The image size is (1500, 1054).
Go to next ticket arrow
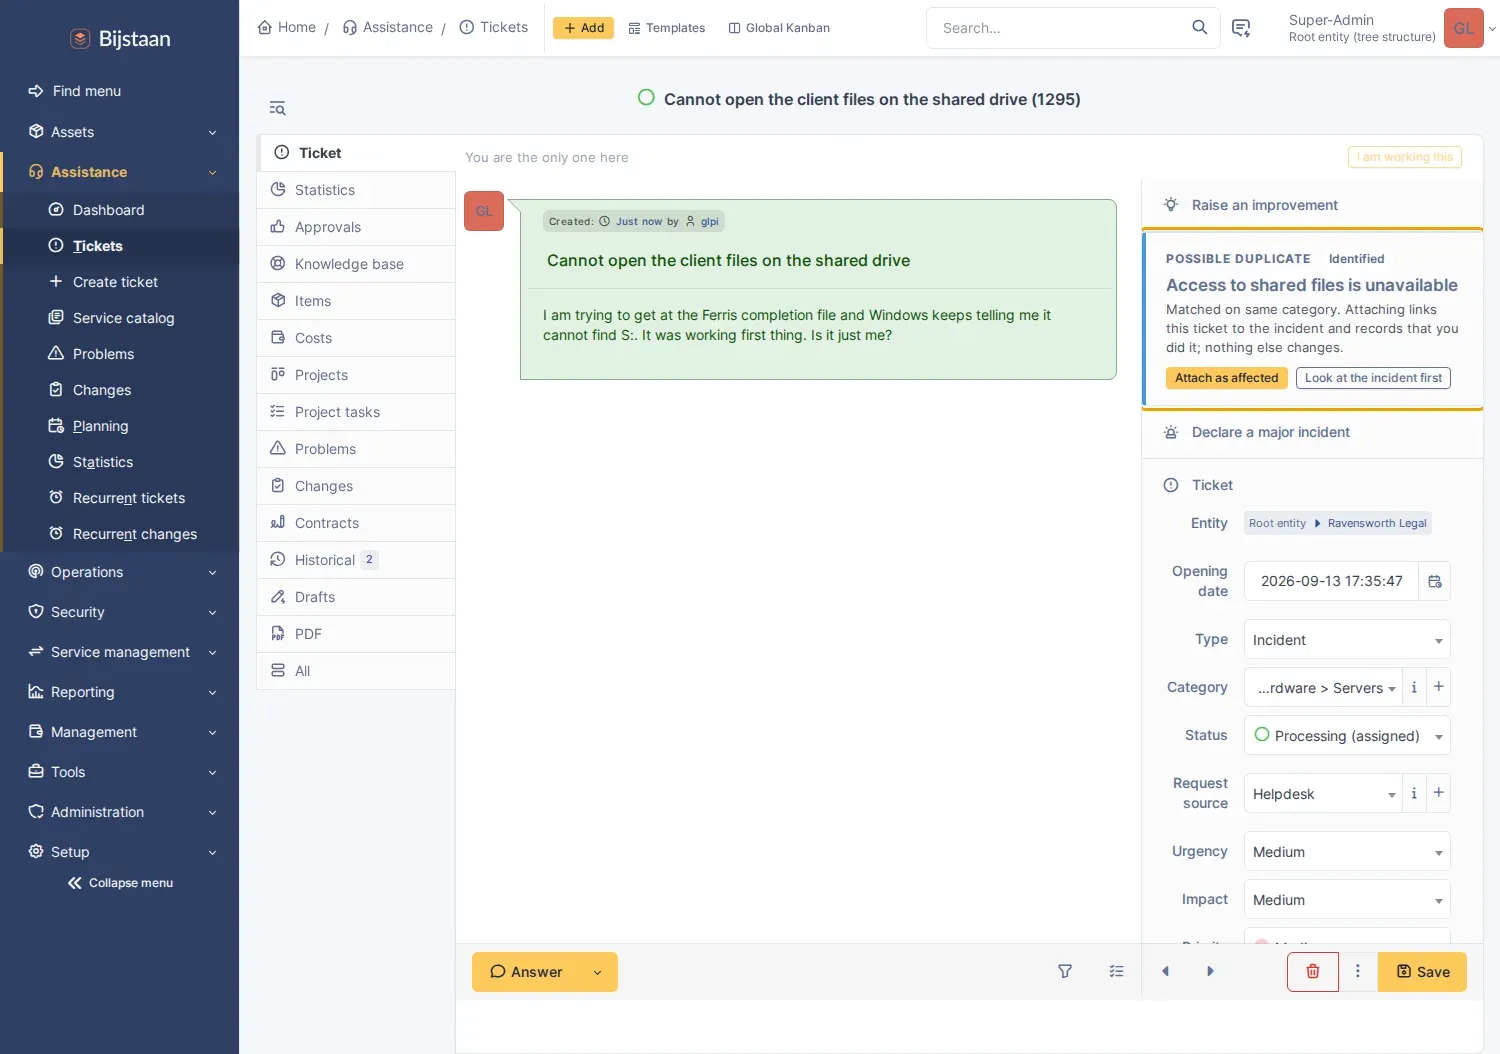tap(1210, 972)
